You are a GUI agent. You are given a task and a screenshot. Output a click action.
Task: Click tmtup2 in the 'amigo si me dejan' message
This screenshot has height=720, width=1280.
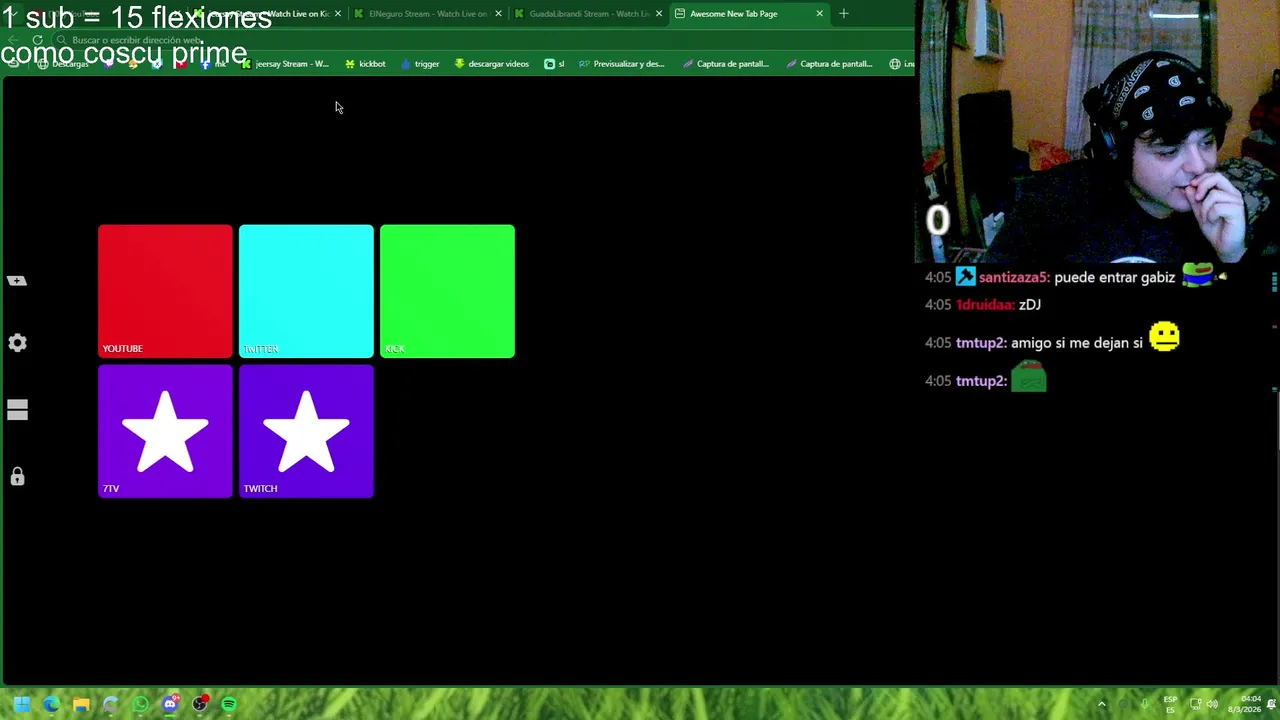tap(979, 343)
